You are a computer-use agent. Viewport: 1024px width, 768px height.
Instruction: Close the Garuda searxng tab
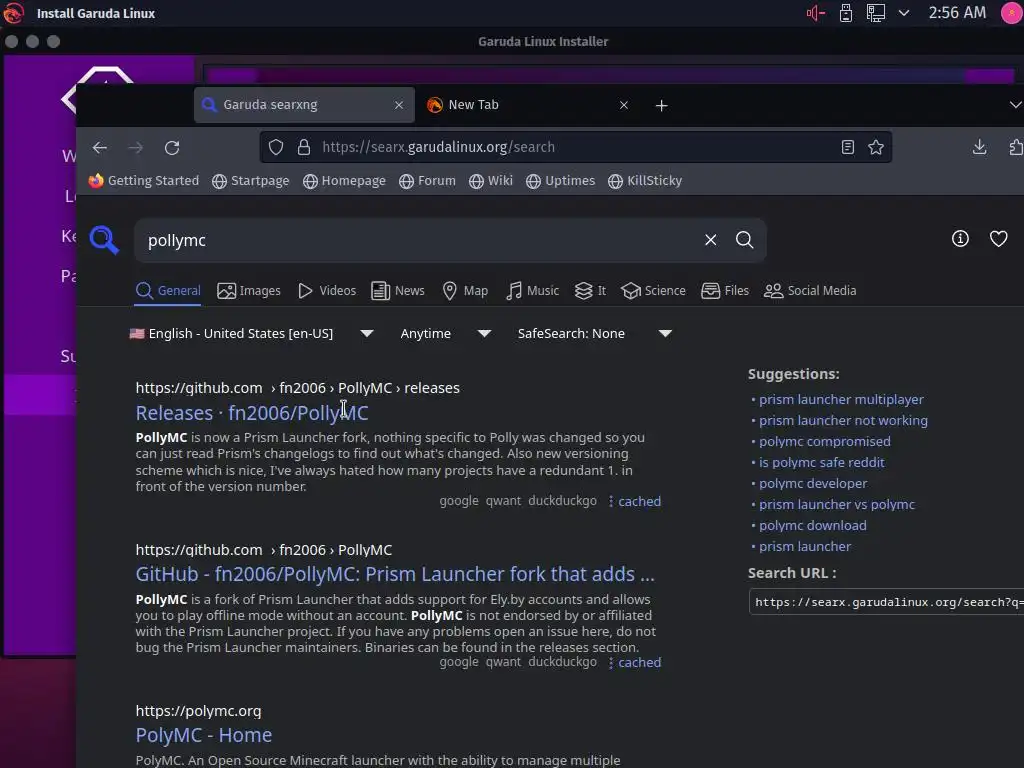[x=399, y=105]
